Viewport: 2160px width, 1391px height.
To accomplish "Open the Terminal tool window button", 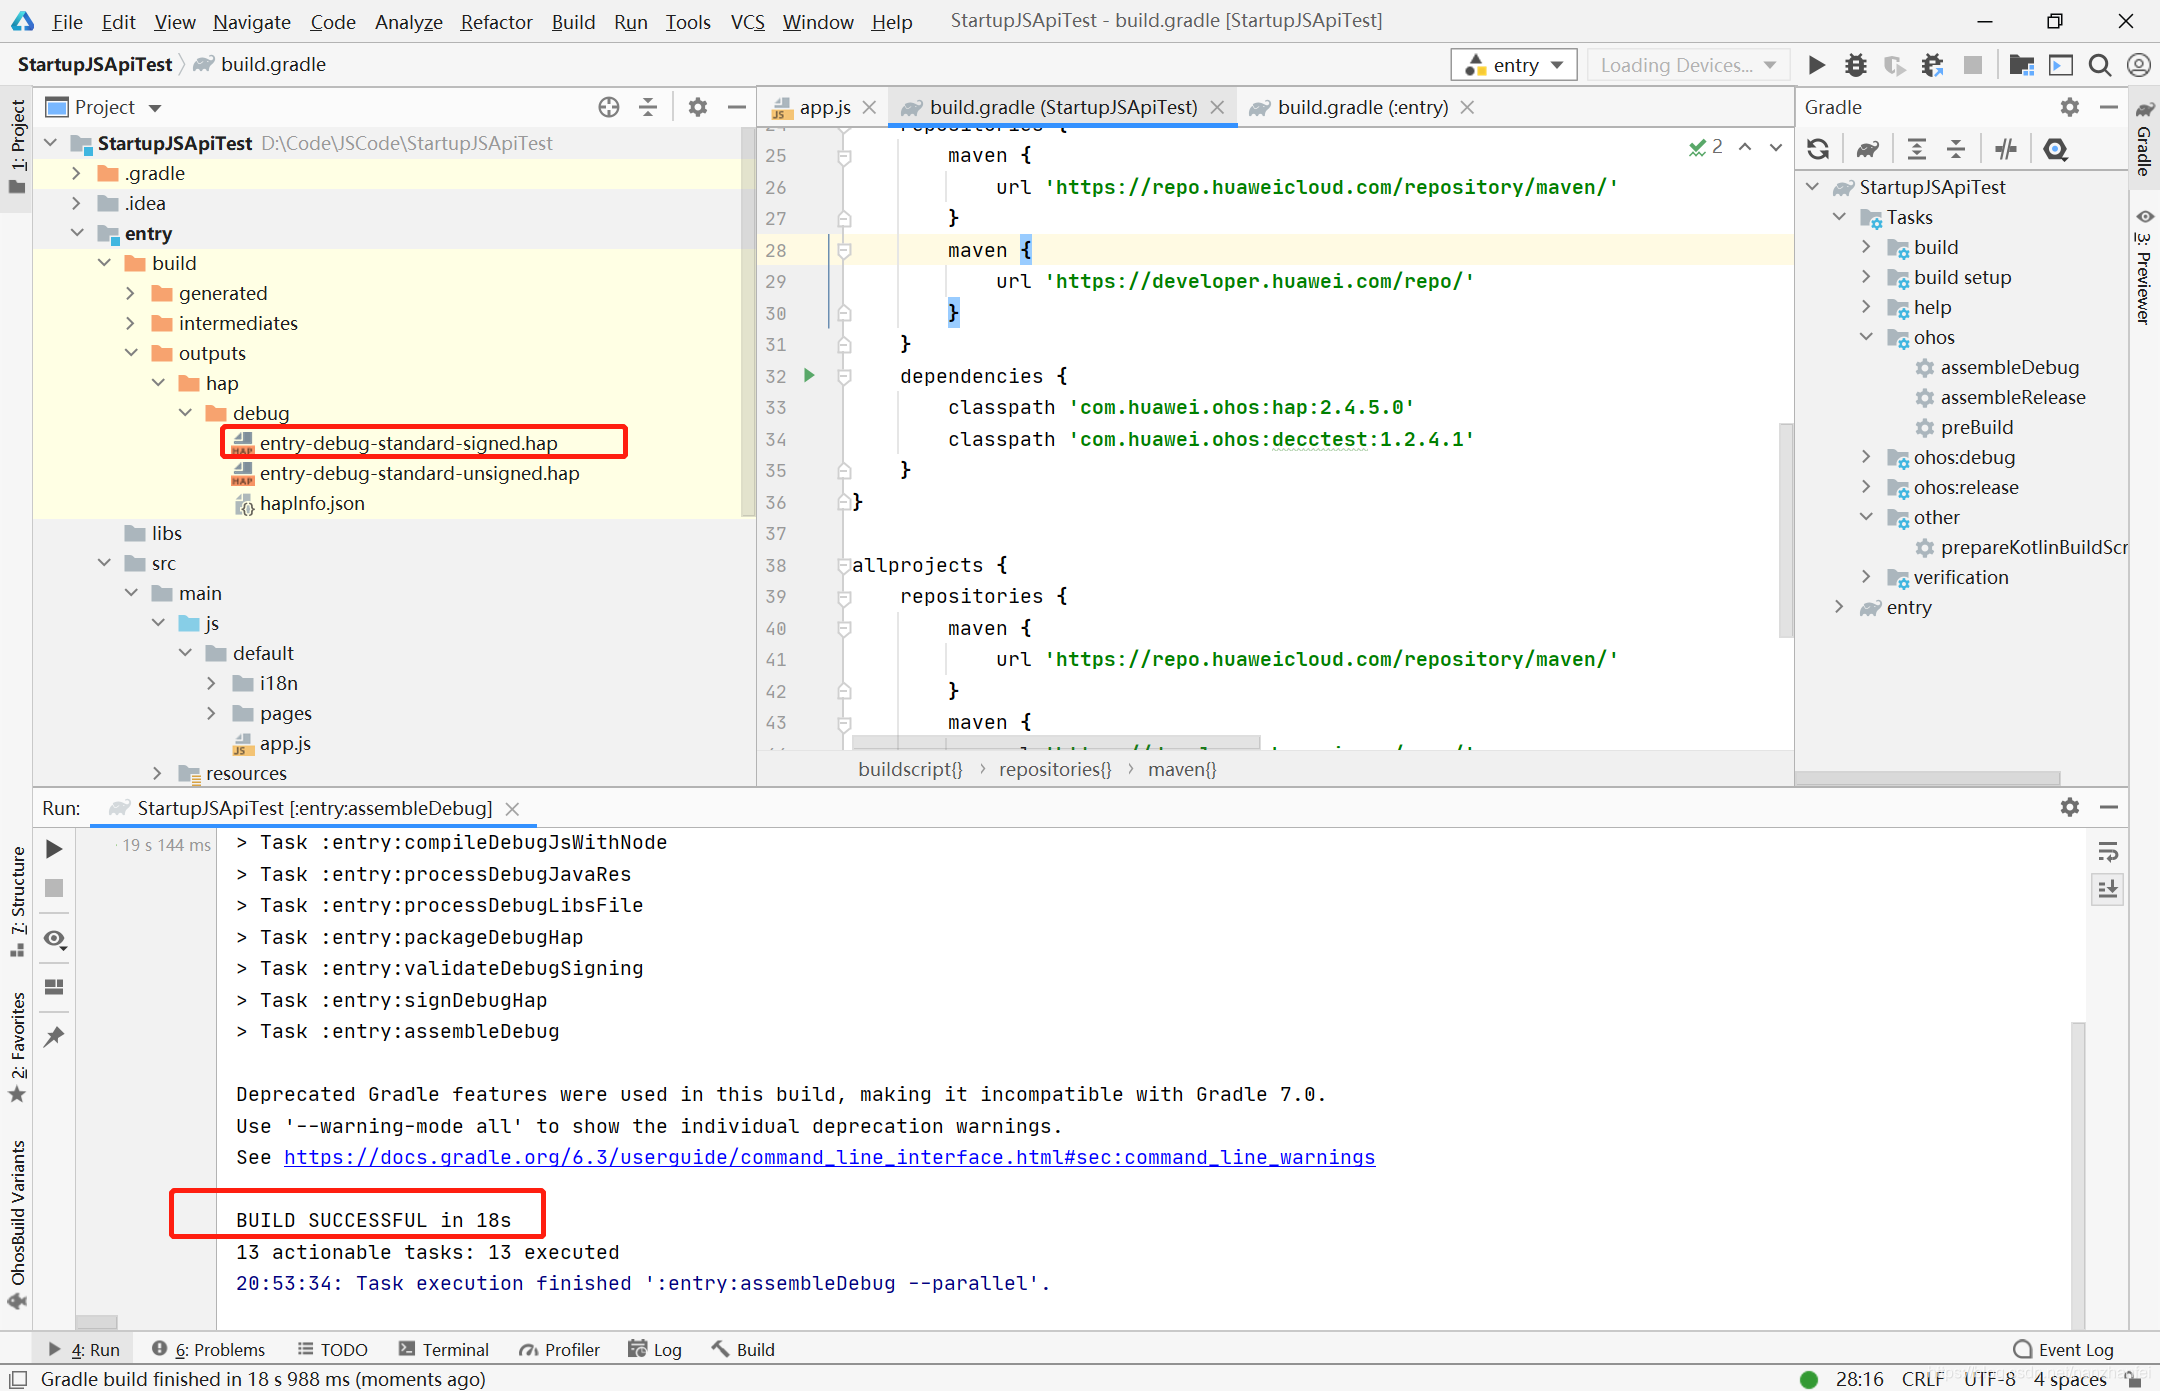I will pyautogui.click(x=444, y=1349).
